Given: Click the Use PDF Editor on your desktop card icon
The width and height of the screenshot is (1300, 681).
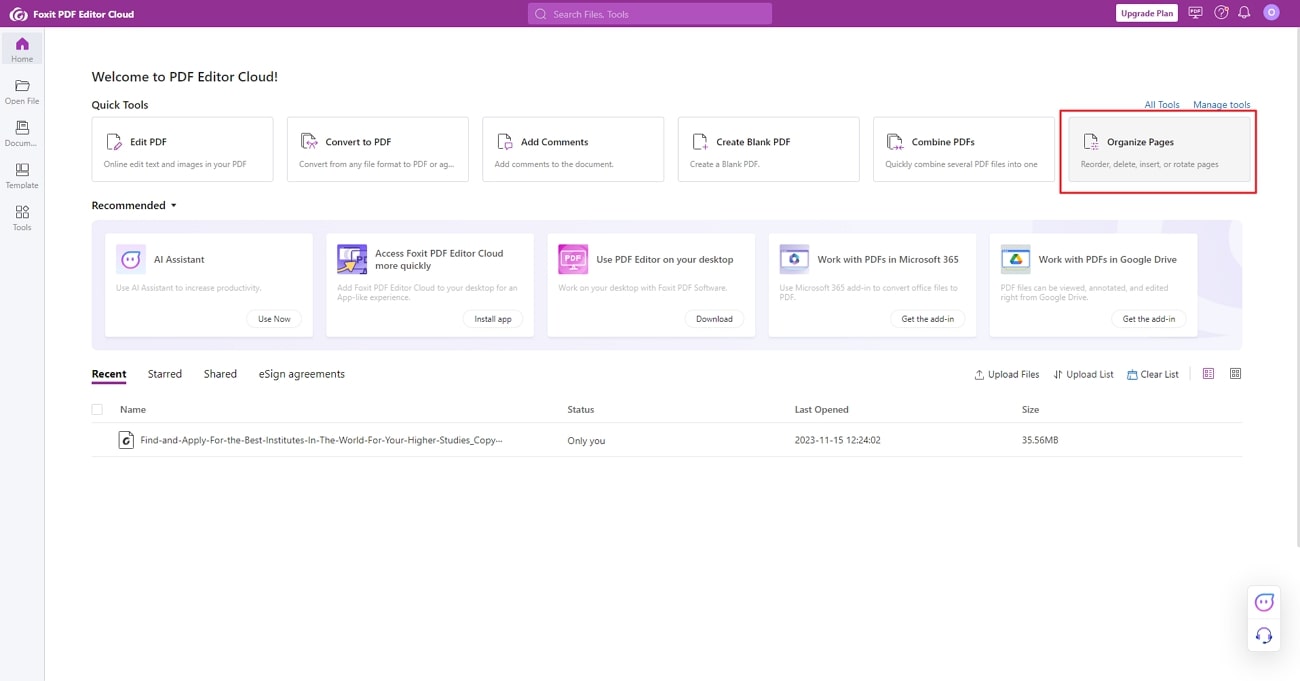Looking at the screenshot, I should tap(573, 259).
